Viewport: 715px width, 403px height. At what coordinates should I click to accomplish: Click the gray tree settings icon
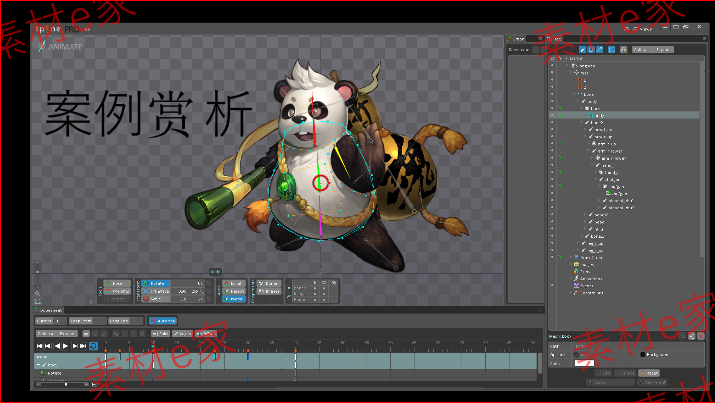click(623, 49)
